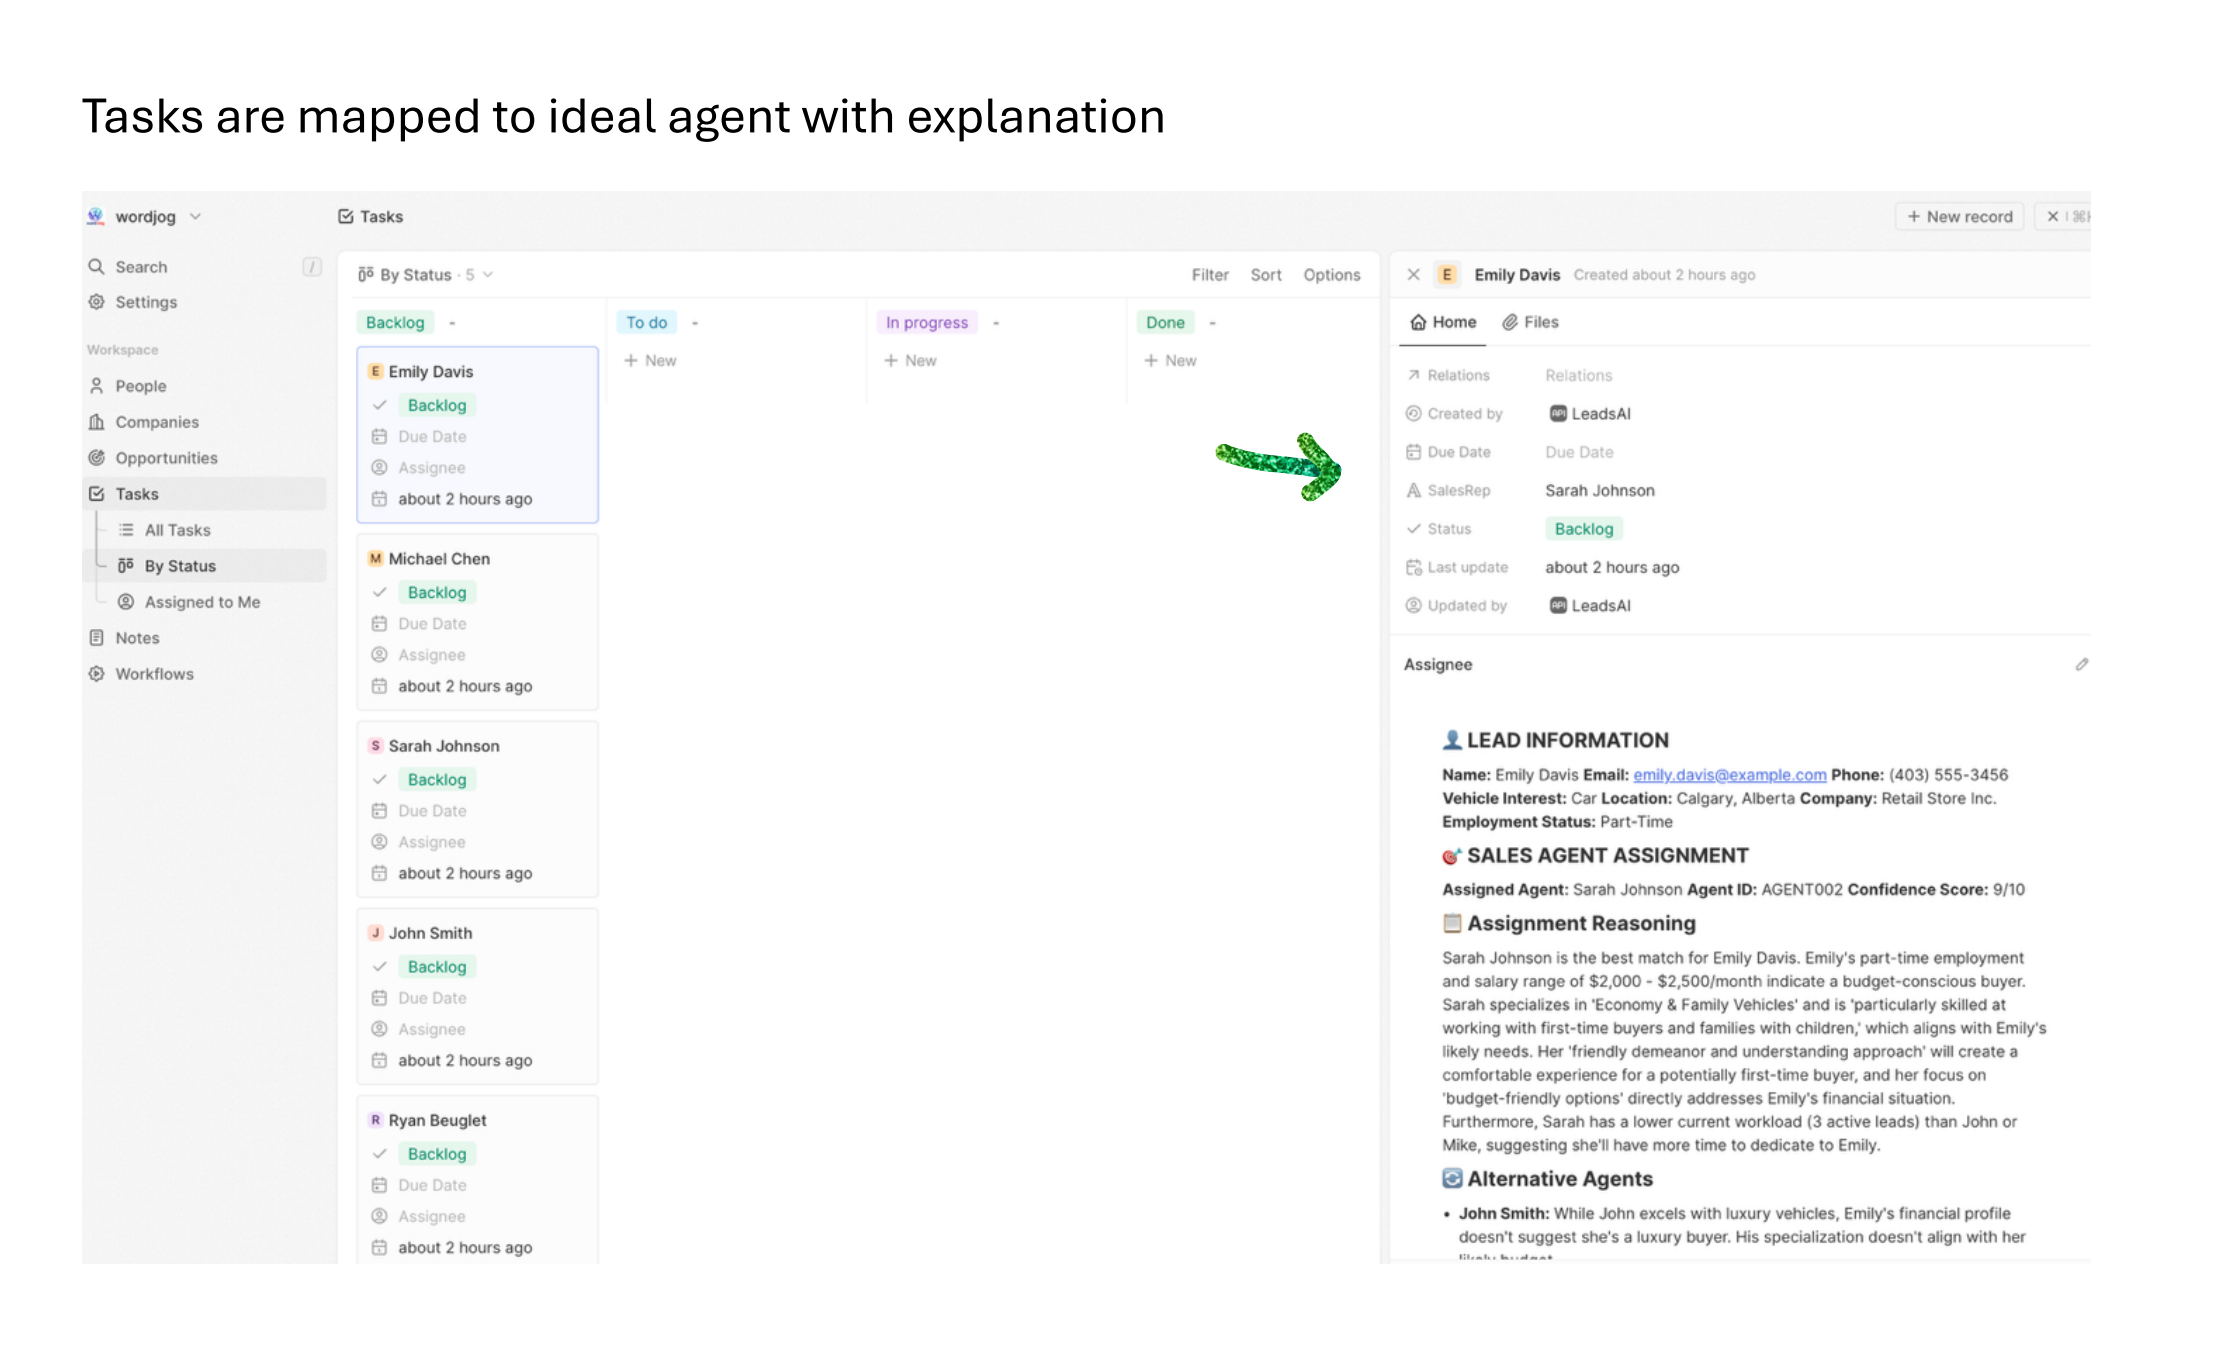This screenshot has width=2231, height=1369.
Task: Toggle the checkmark on John Smith's task
Action: pos(380,966)
